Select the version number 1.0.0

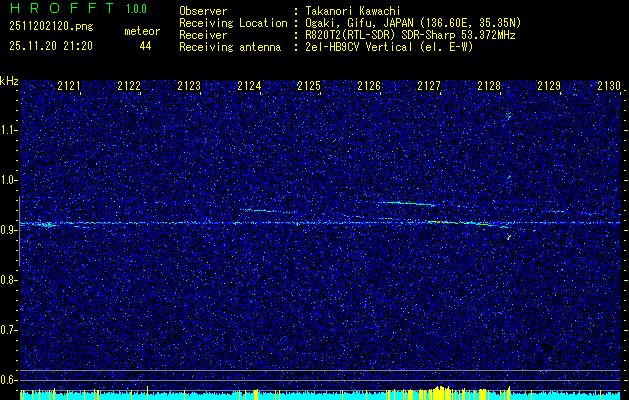click(136, 9)
